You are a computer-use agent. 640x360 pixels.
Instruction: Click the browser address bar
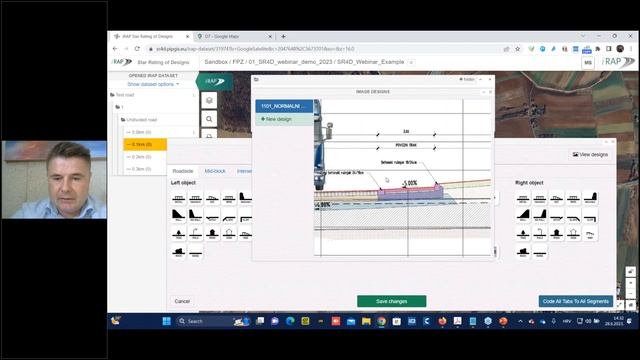327,49
